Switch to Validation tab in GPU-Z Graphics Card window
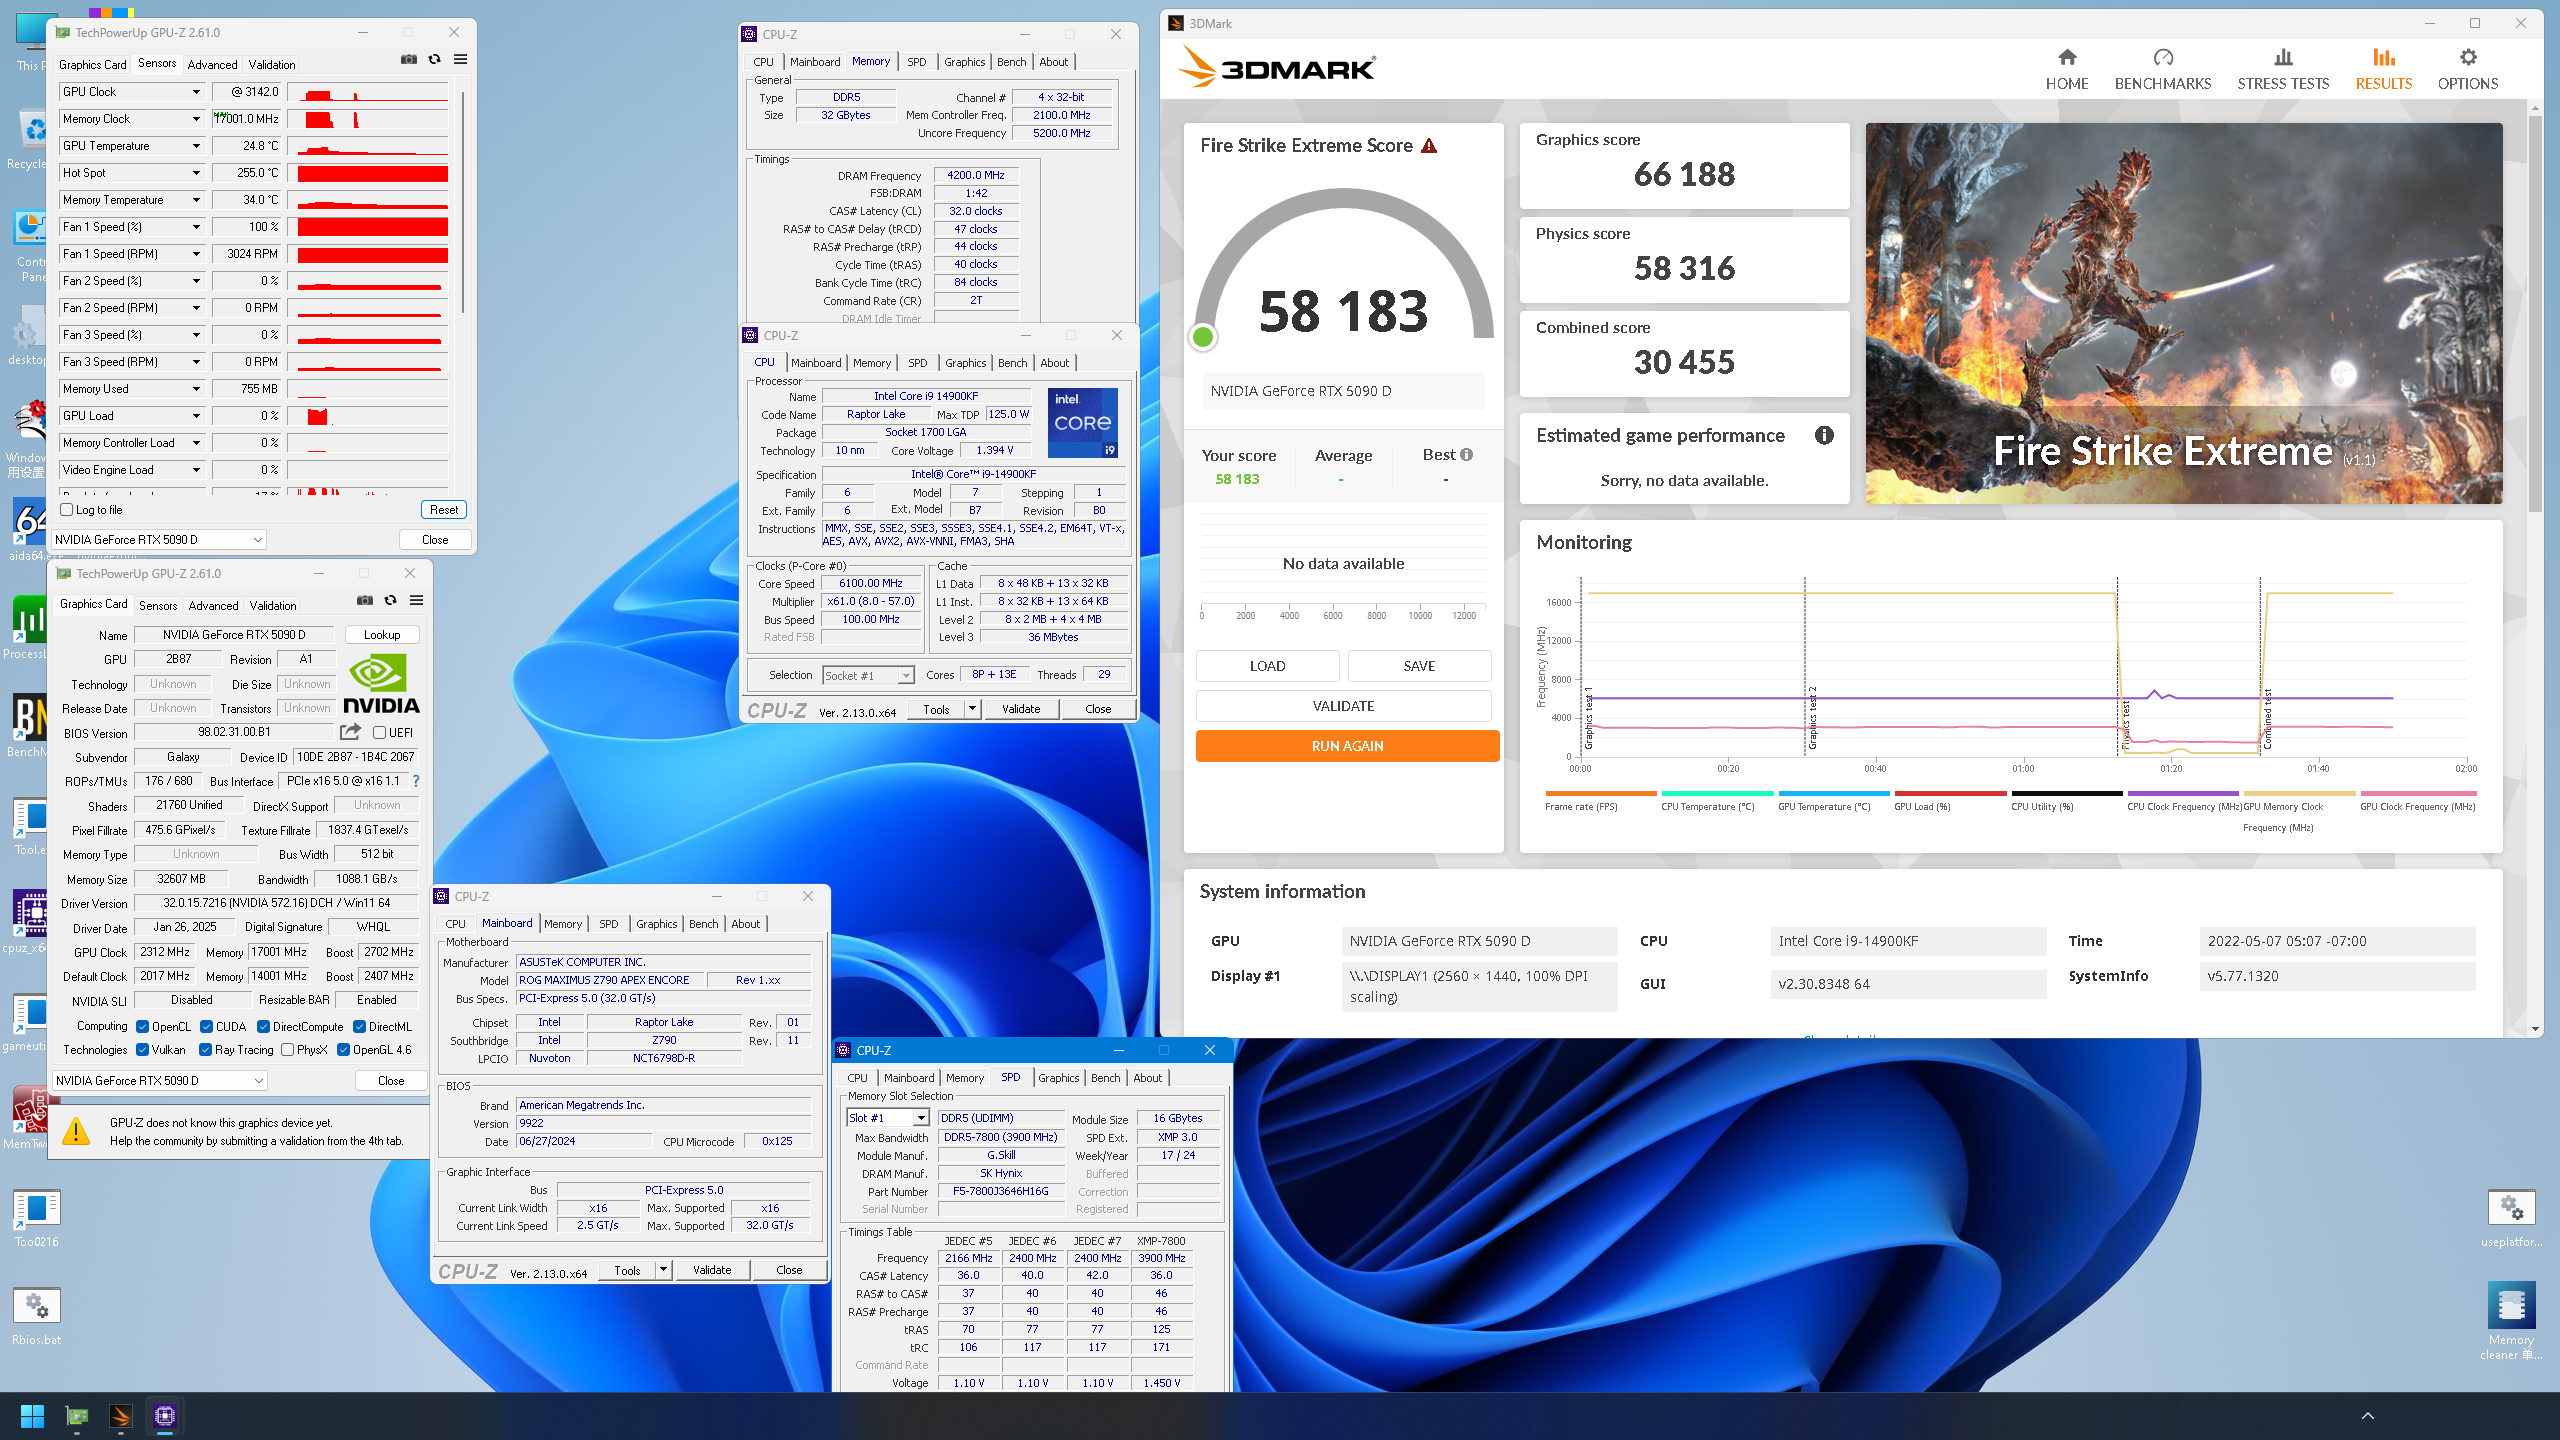Viewport: 2560px width, 1440px height. [x=273, y=606]
